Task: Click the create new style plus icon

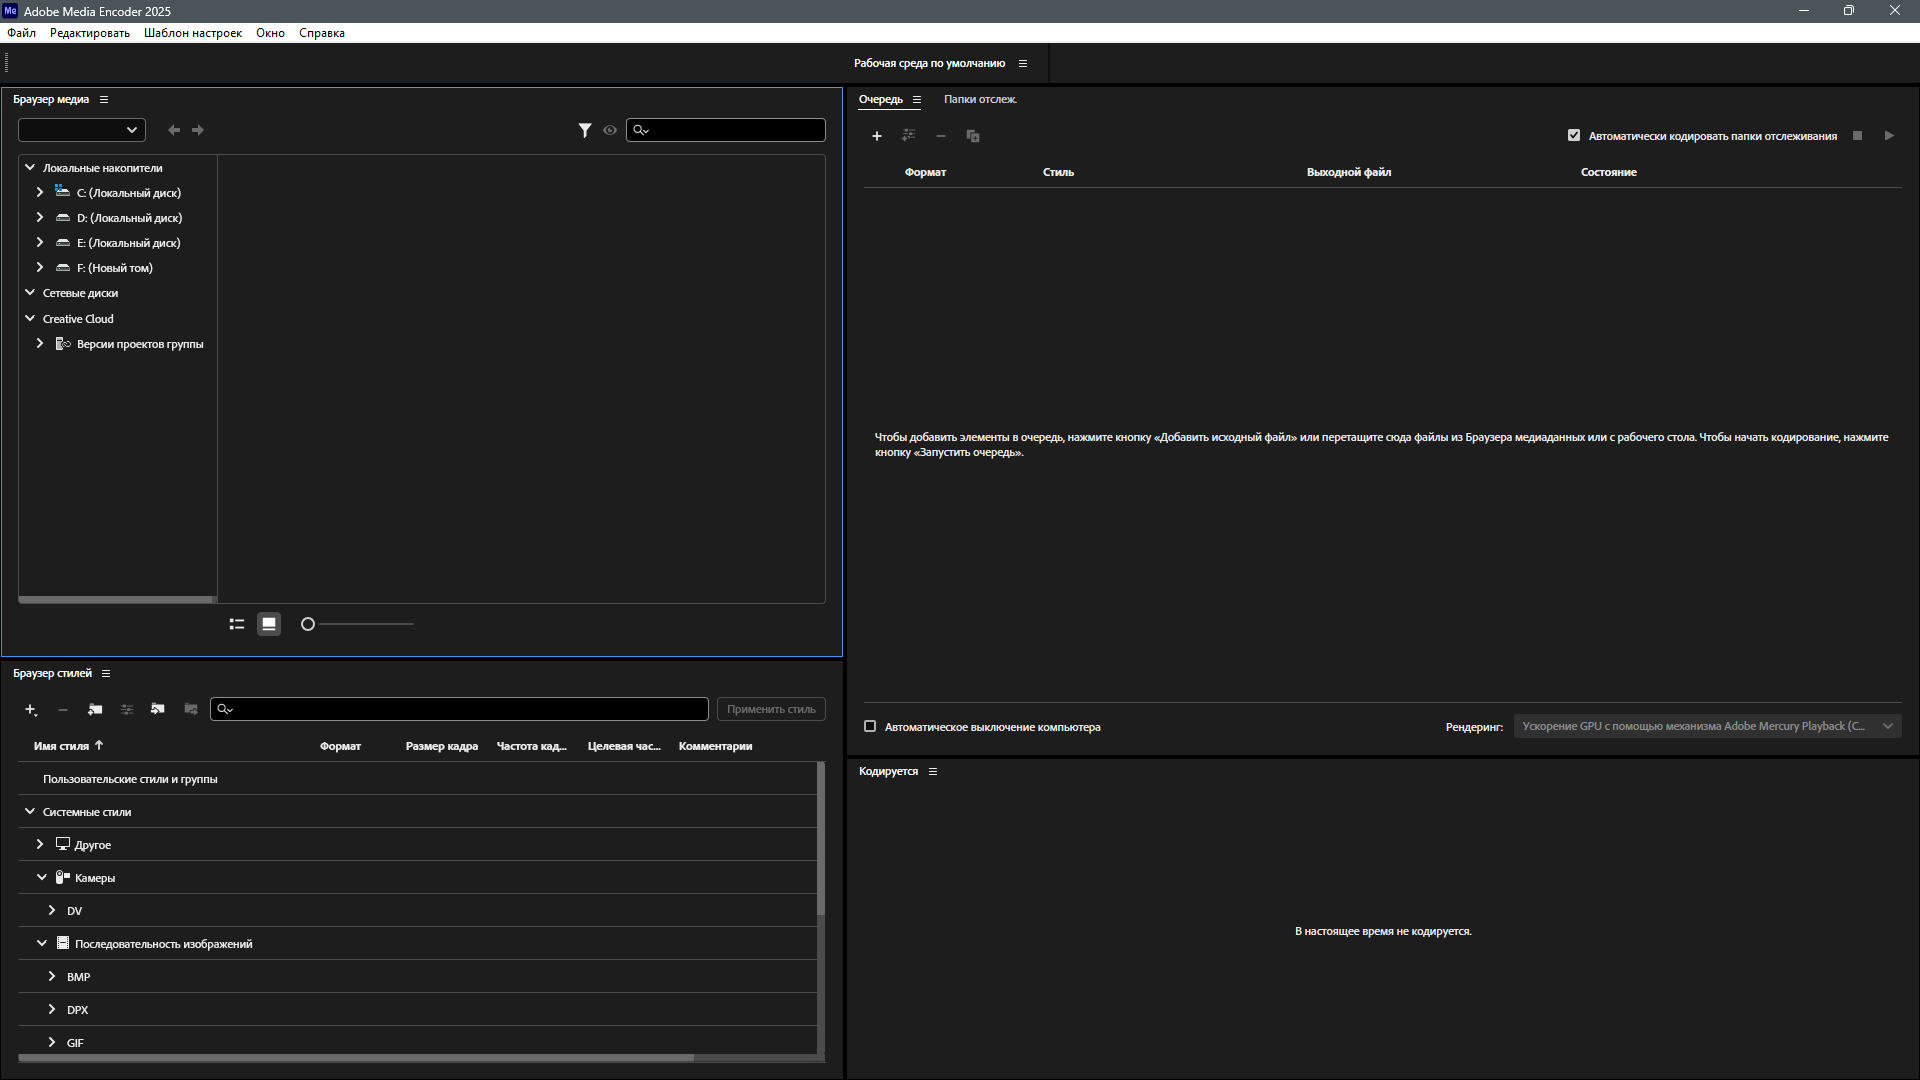Action: pos(31,709)
